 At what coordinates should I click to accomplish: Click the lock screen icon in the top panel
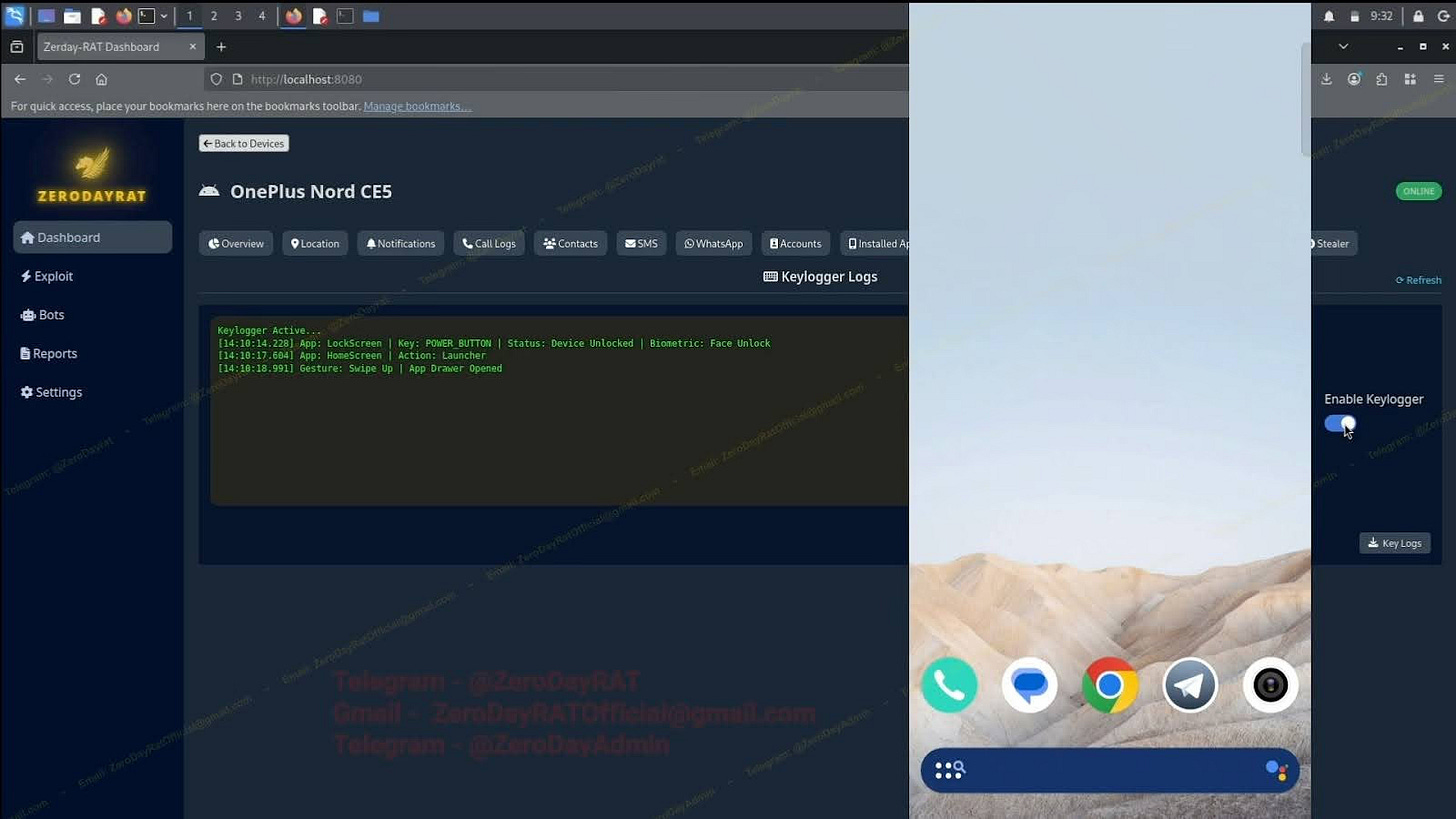click(1418, 16)
